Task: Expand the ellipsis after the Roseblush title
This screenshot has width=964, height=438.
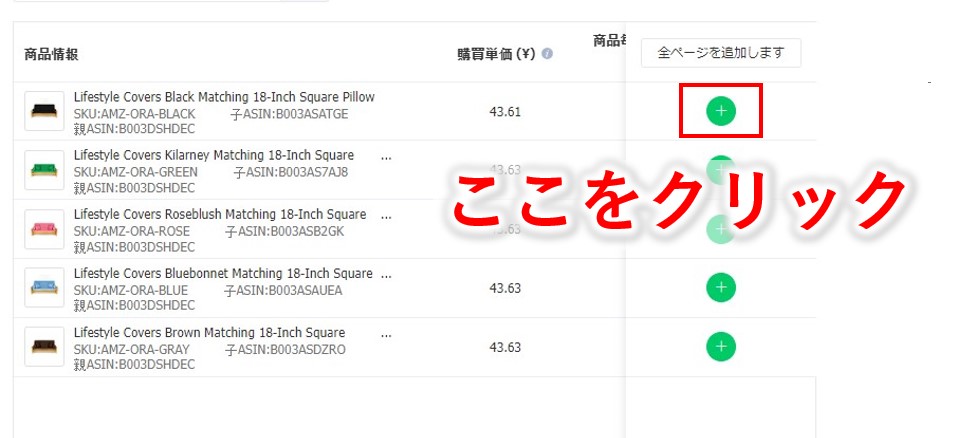Action: click(386, 217)
